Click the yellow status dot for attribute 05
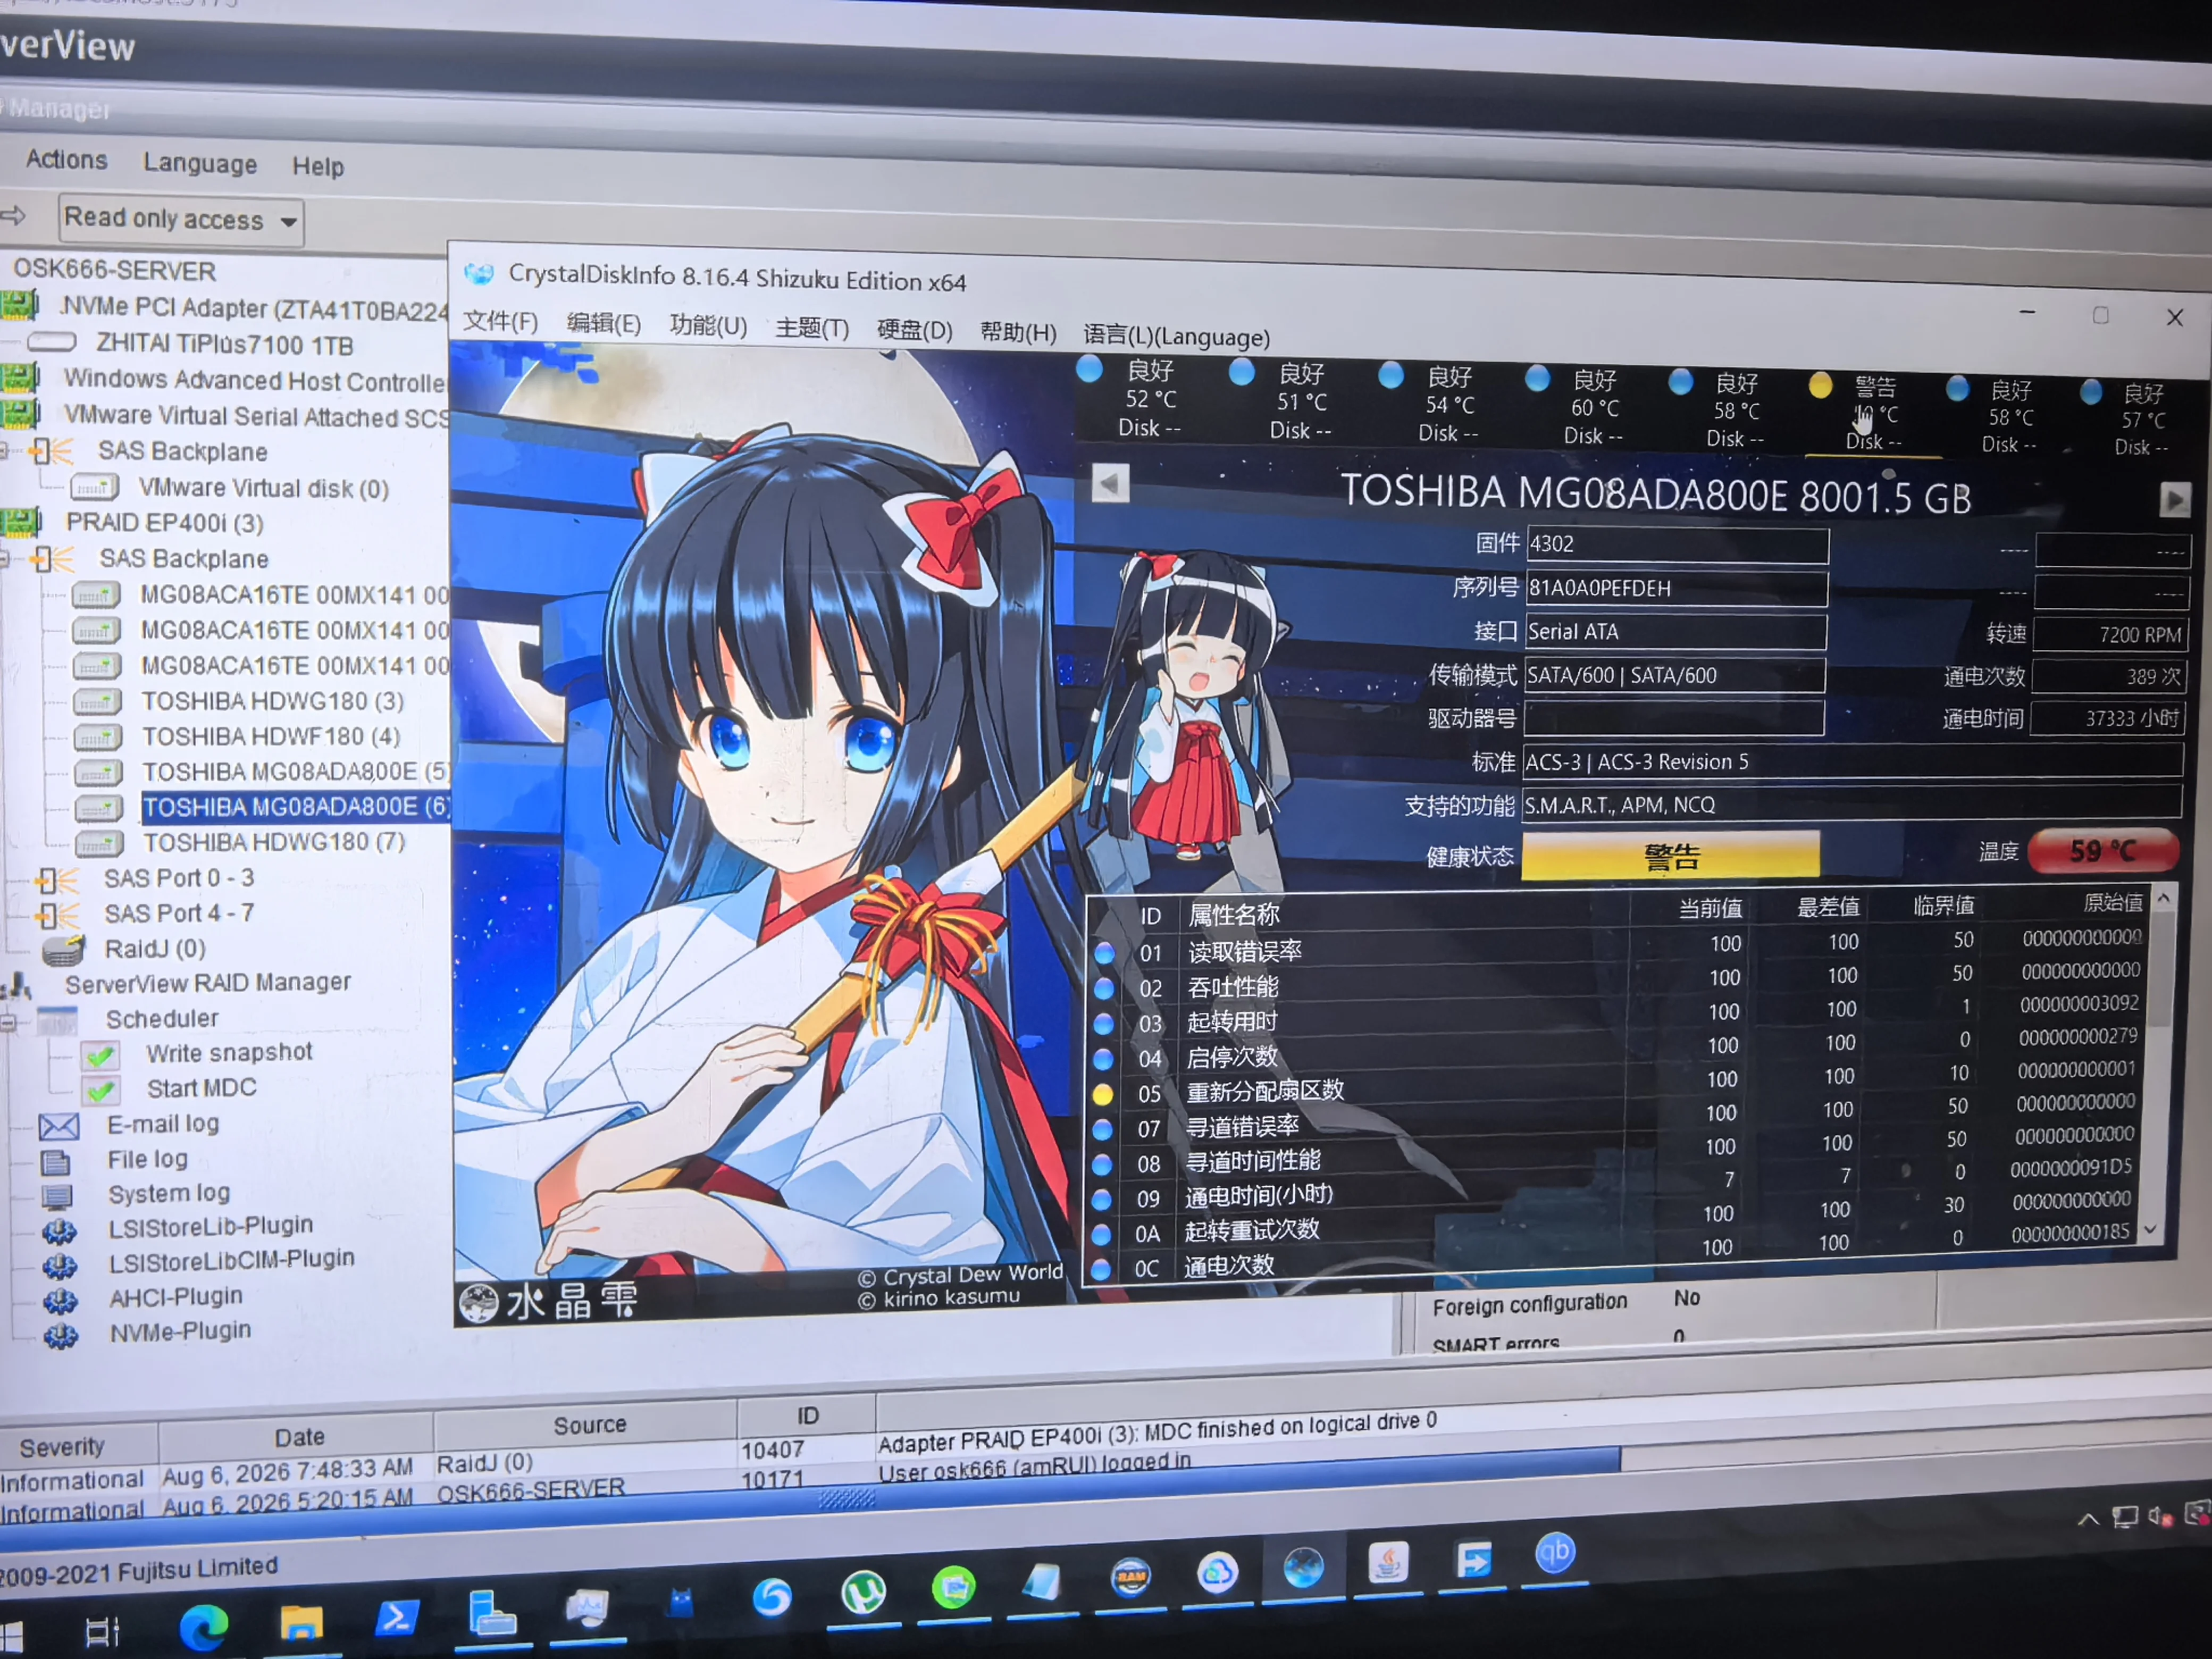Image resolution: width=2212 pixels, height=1659 pixels. 1102,1094
